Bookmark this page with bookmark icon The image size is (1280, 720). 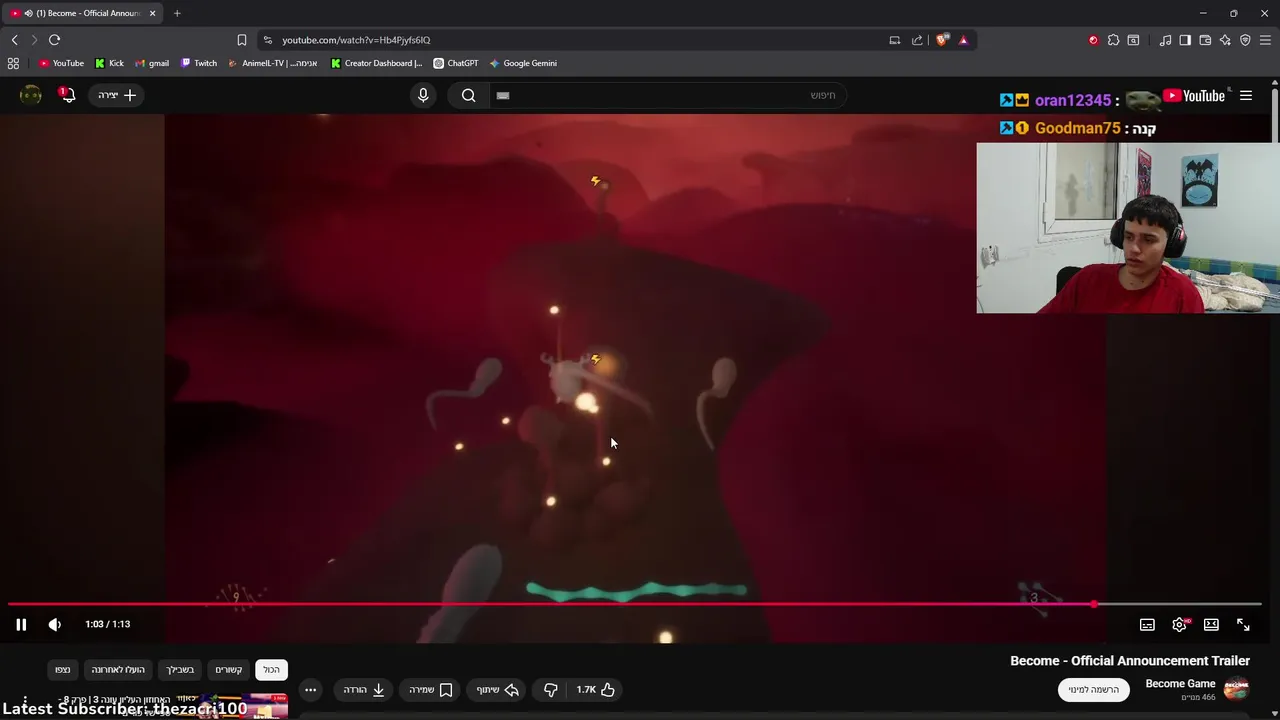pos(241,40)
